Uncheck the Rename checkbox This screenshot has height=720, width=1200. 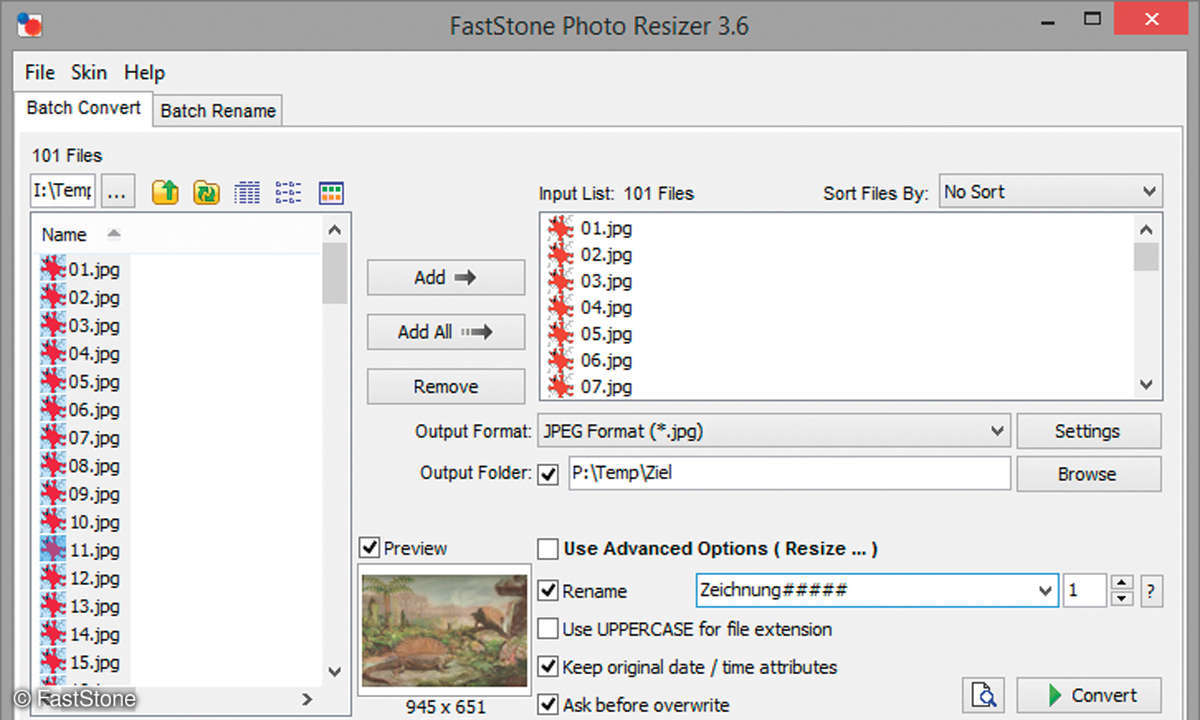(548, 591)
